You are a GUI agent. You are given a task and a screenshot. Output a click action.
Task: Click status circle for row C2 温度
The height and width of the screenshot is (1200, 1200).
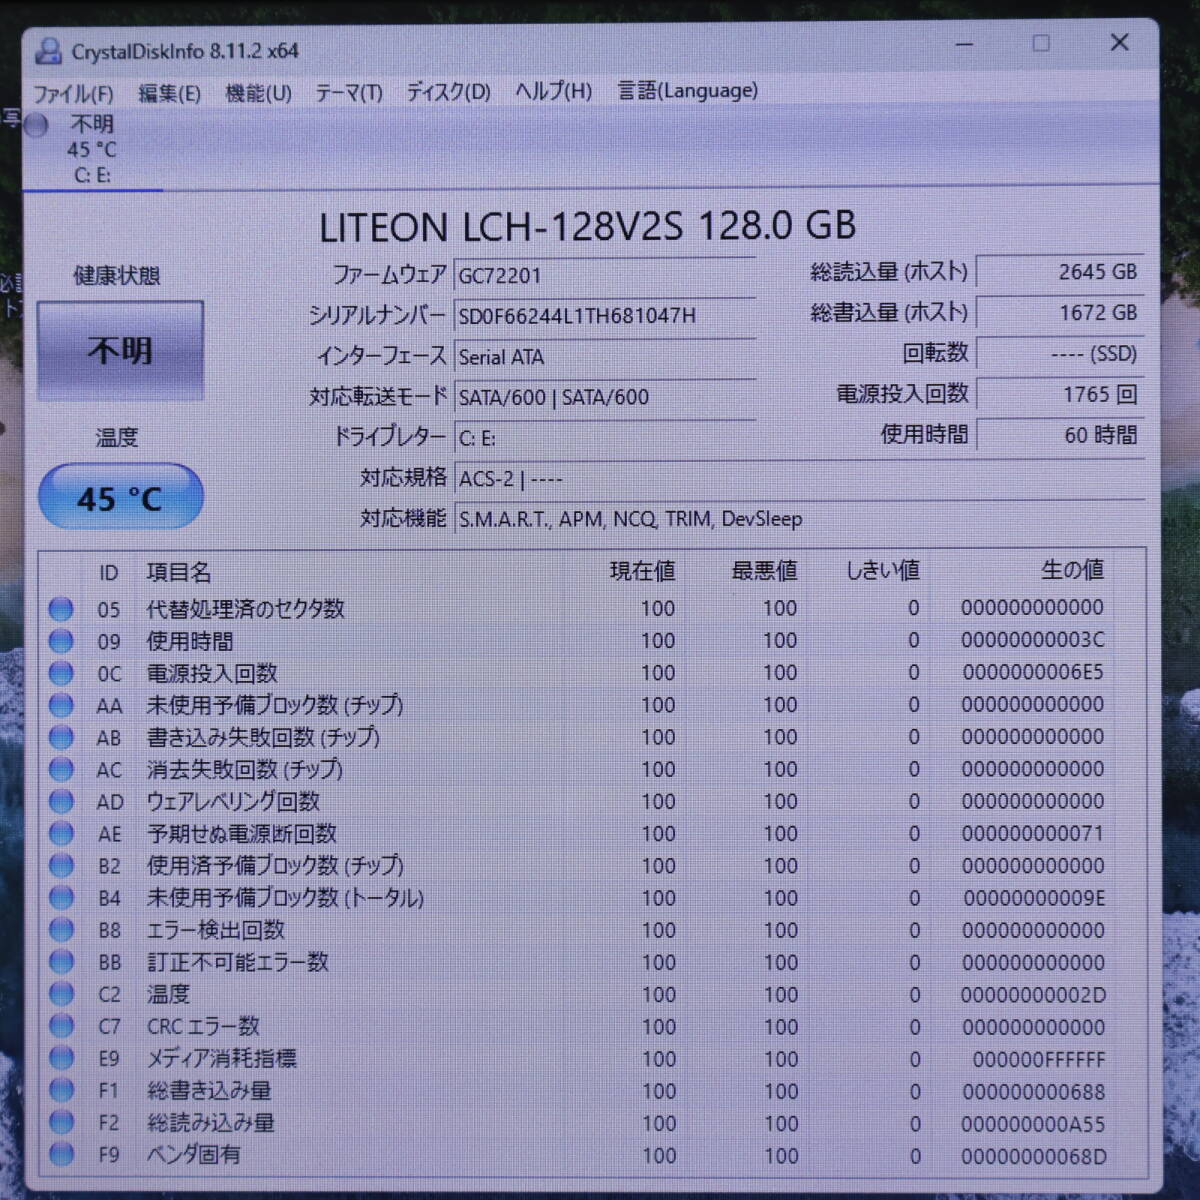pos(61,994)
